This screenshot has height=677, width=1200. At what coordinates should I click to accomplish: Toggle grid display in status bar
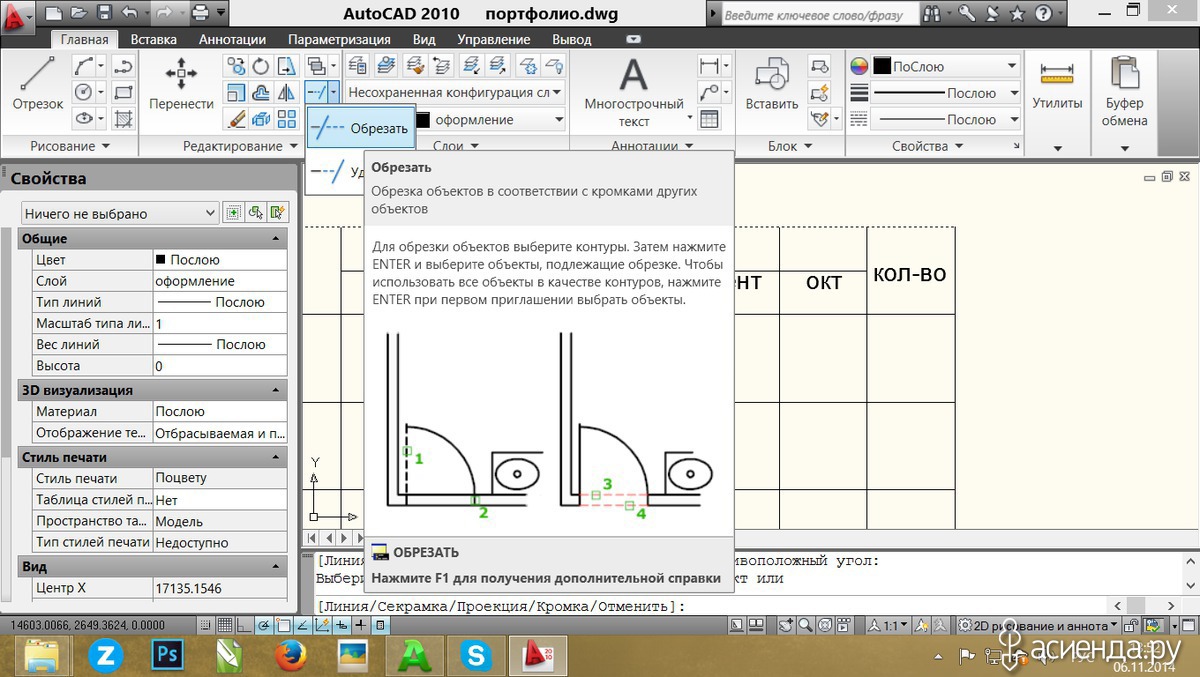click(226, 625)
